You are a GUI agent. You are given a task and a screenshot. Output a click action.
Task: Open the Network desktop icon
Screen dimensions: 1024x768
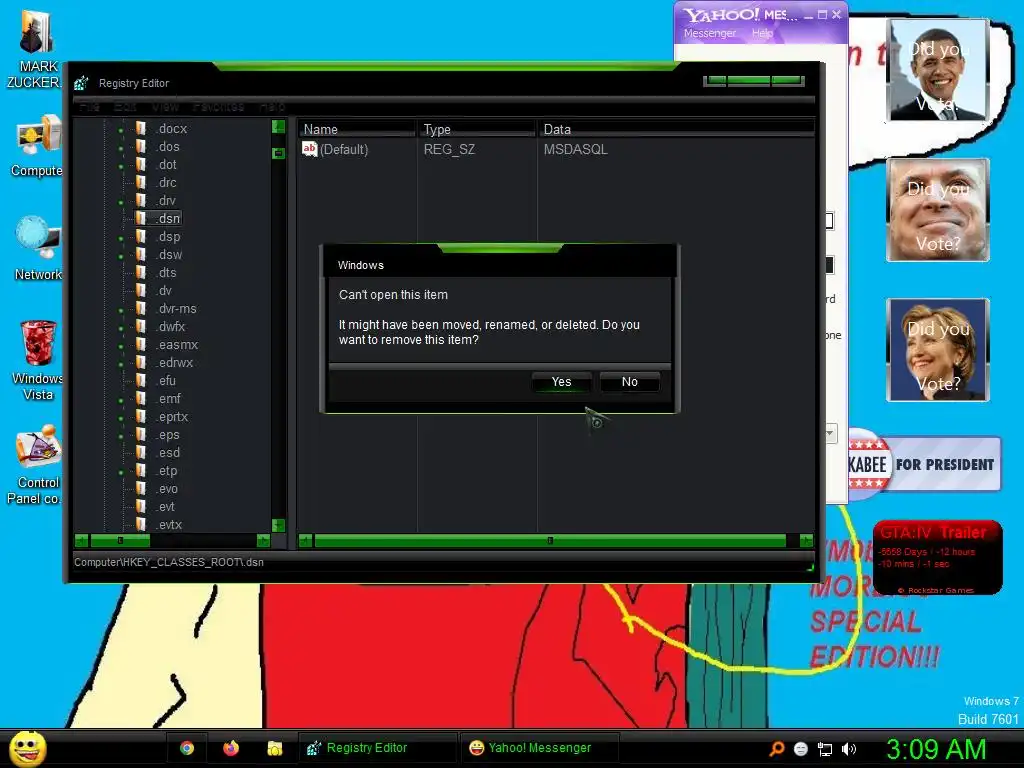pos(38,249)
